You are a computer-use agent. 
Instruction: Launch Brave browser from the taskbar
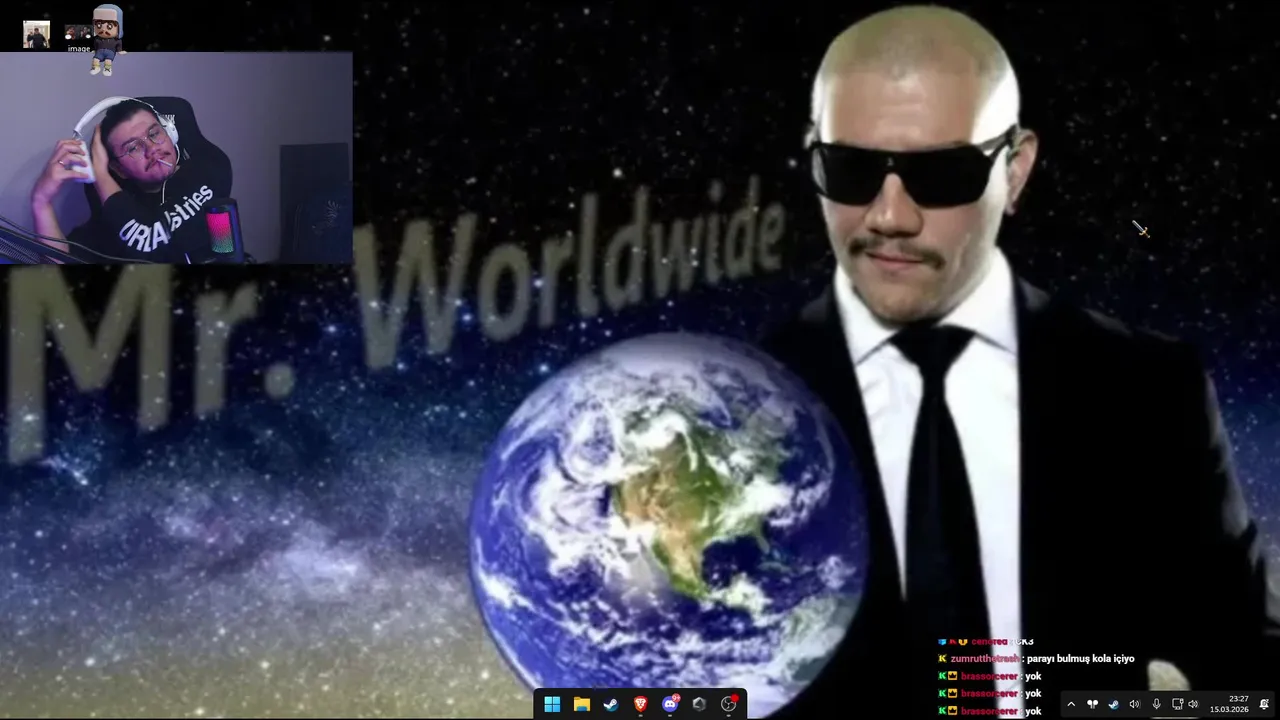(x=640, y=704)
